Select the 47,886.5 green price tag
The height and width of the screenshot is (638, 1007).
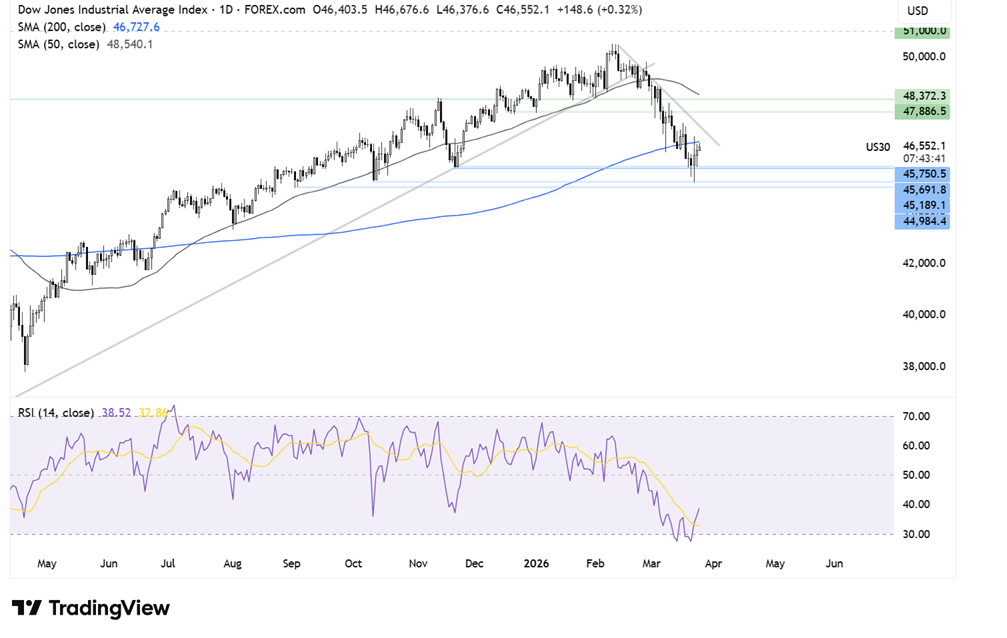click(920, 112)
